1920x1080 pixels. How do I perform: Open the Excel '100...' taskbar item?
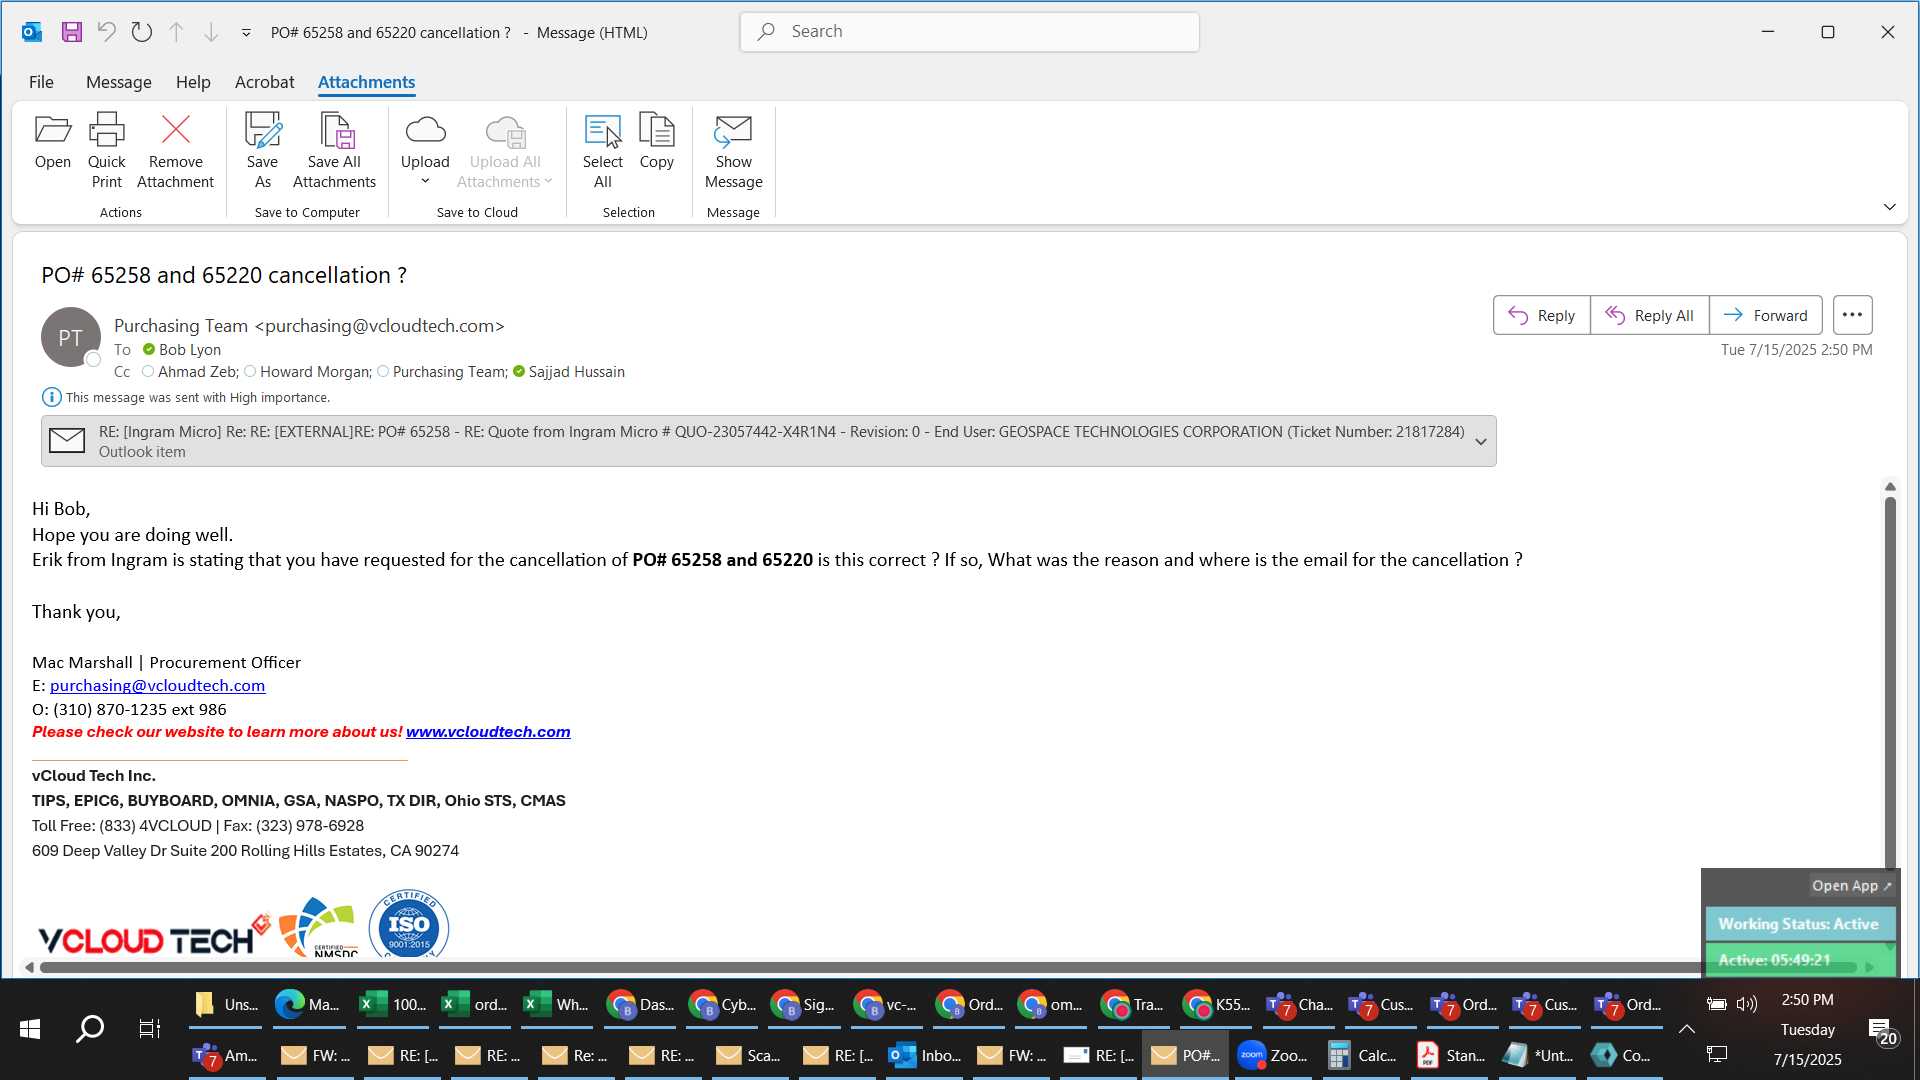[x=391, y=1005]
